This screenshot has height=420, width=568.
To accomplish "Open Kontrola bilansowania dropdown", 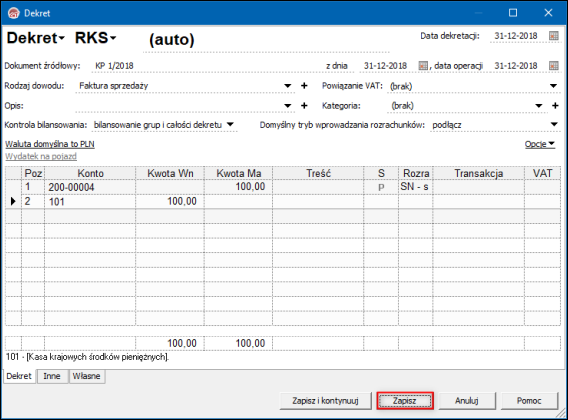I will (x=230, y=125).
